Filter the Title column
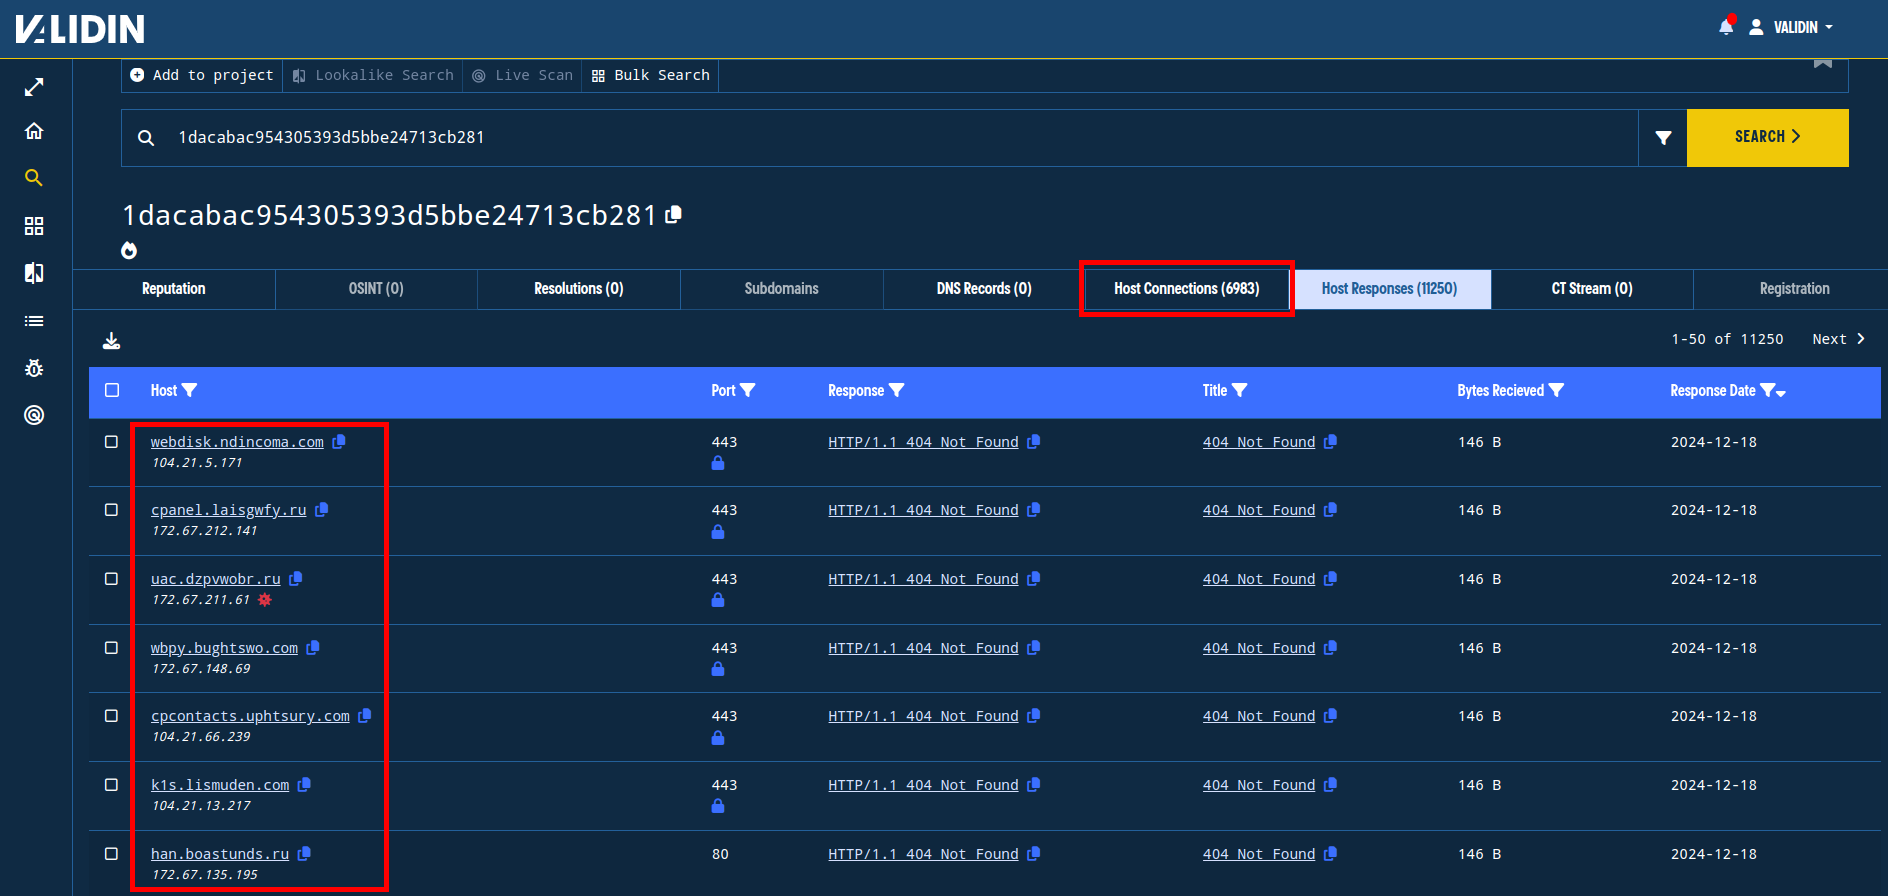1888x896 pixels. (1240, 390)
